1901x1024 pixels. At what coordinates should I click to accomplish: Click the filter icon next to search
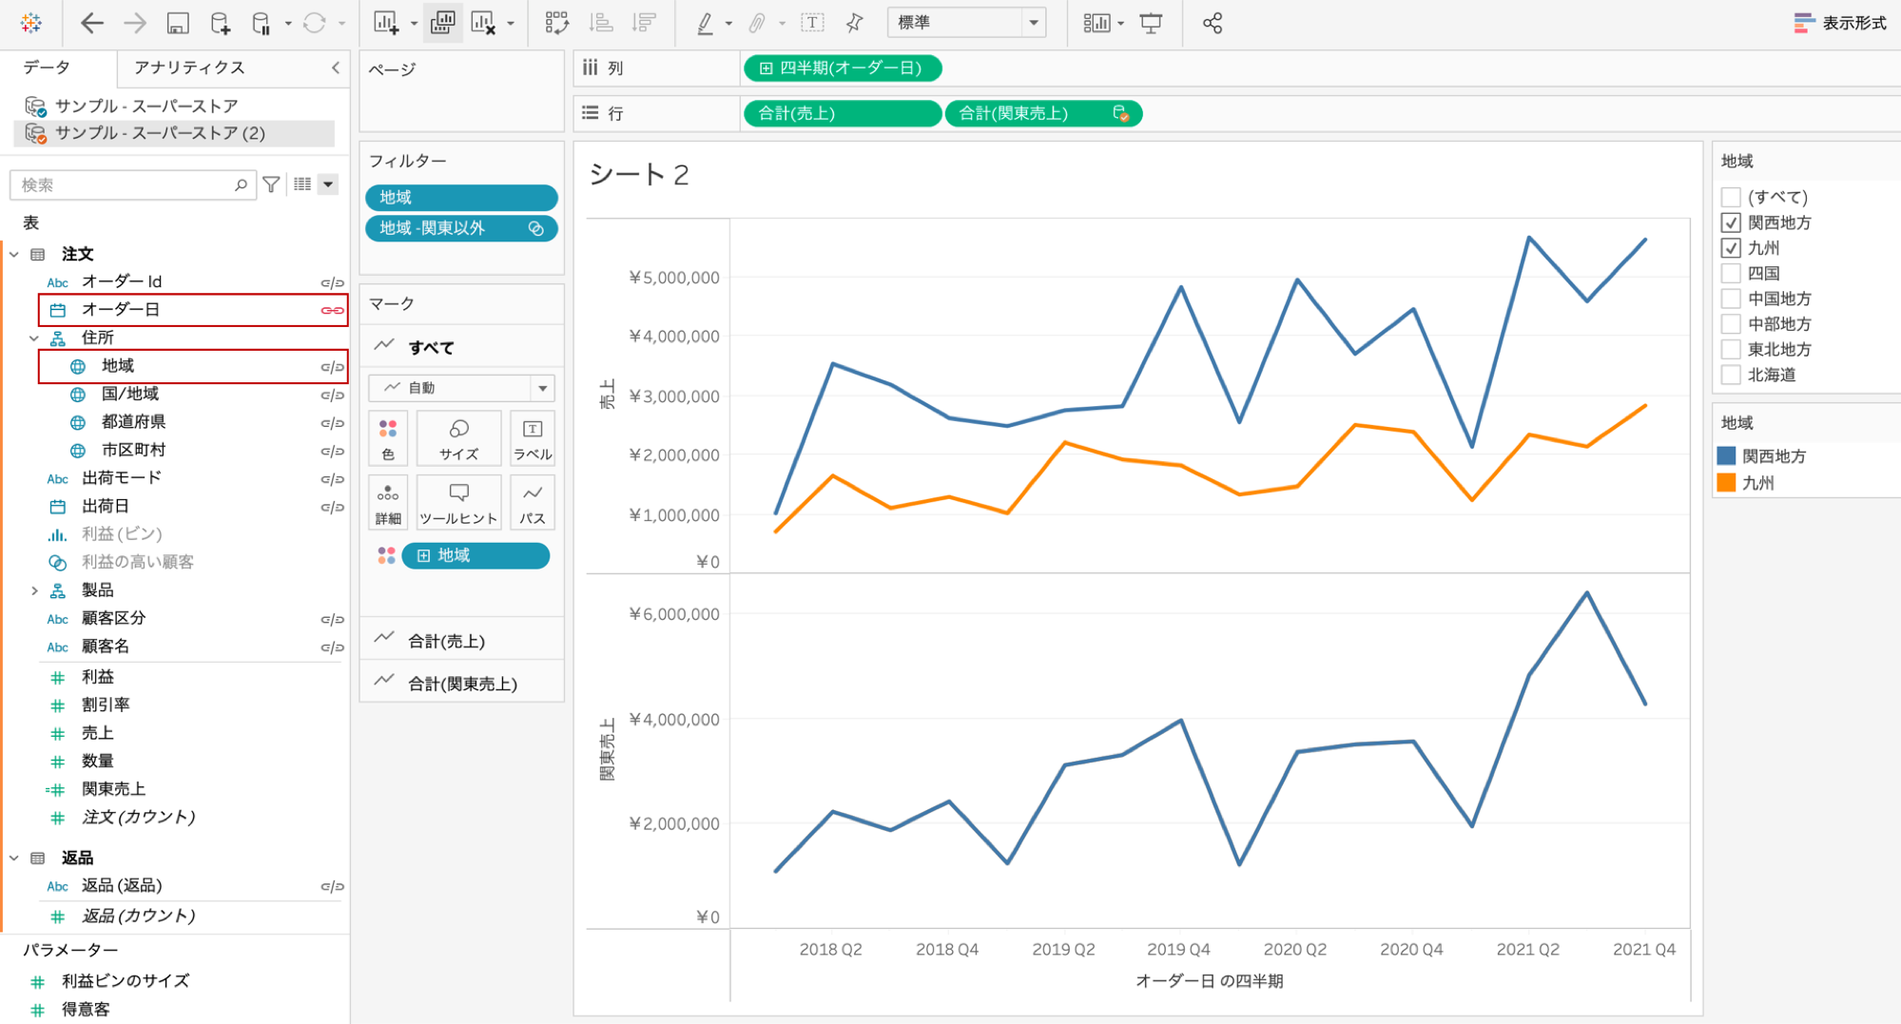tap(271, 184)
